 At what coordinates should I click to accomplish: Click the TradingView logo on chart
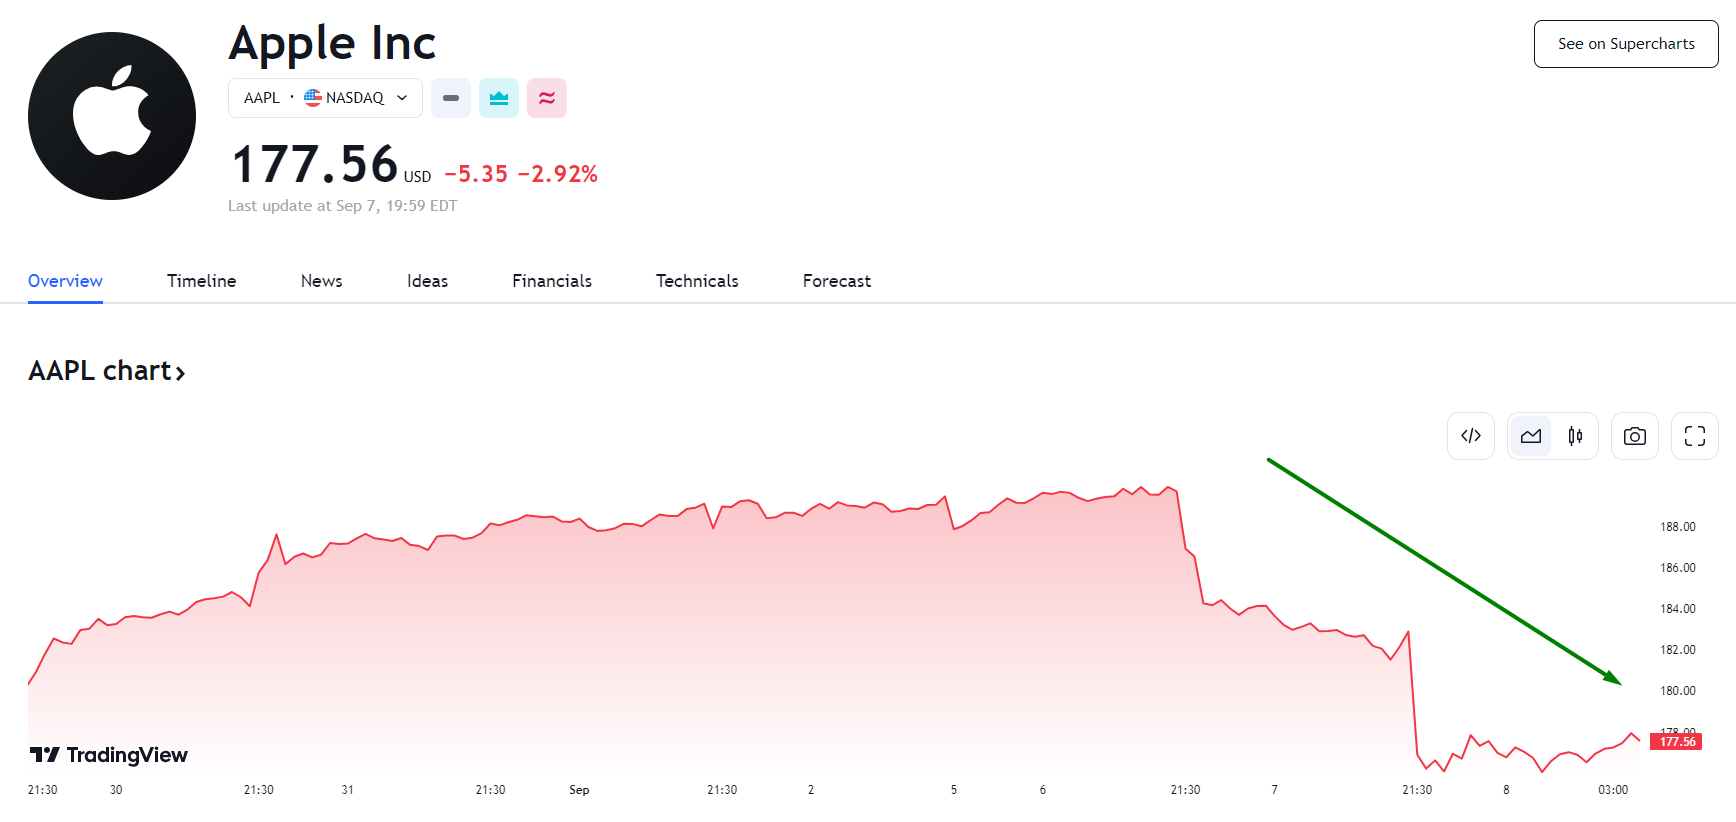(109, 755)
